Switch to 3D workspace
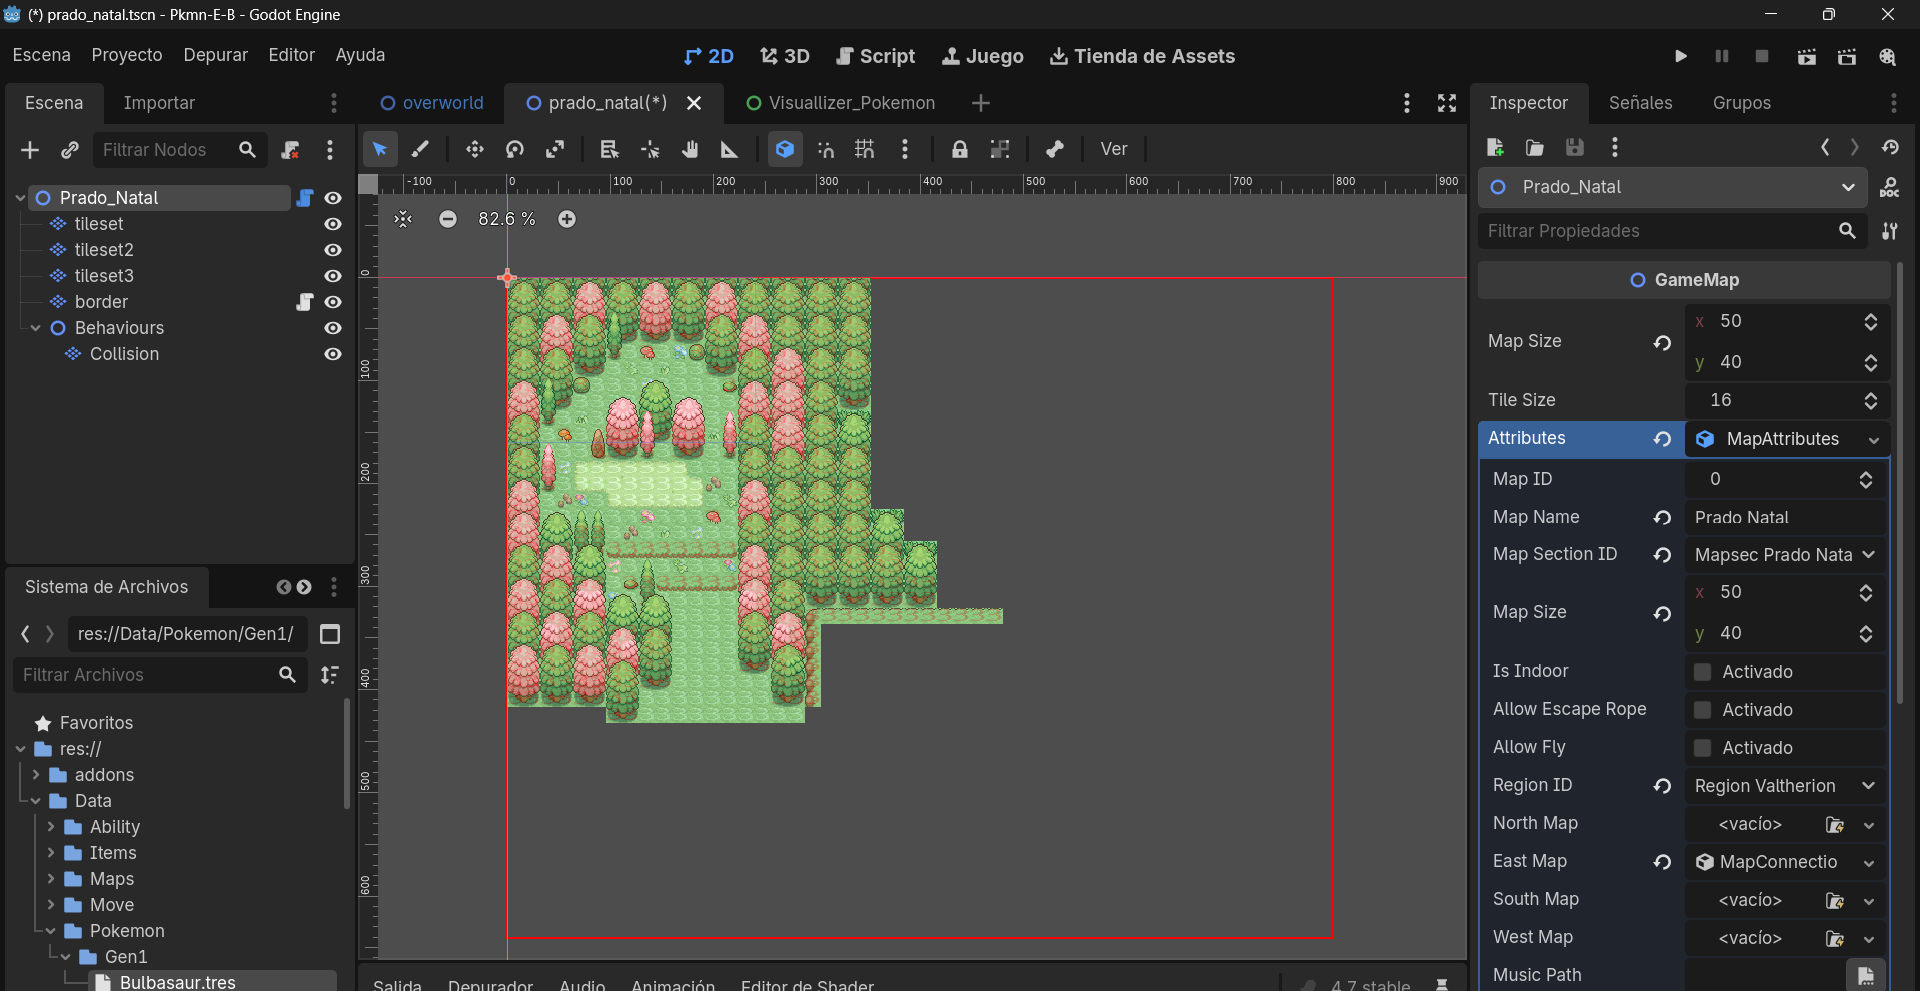 coord(785,56)
